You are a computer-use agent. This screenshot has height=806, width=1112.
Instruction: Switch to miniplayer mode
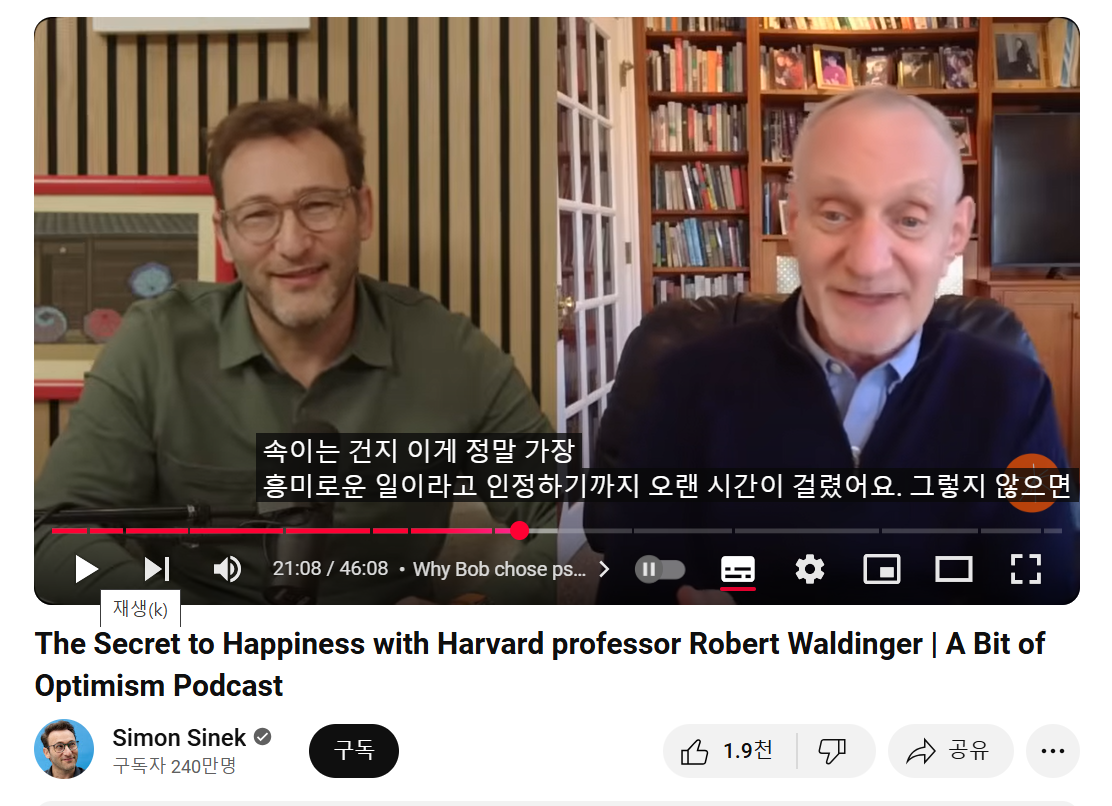882,569
